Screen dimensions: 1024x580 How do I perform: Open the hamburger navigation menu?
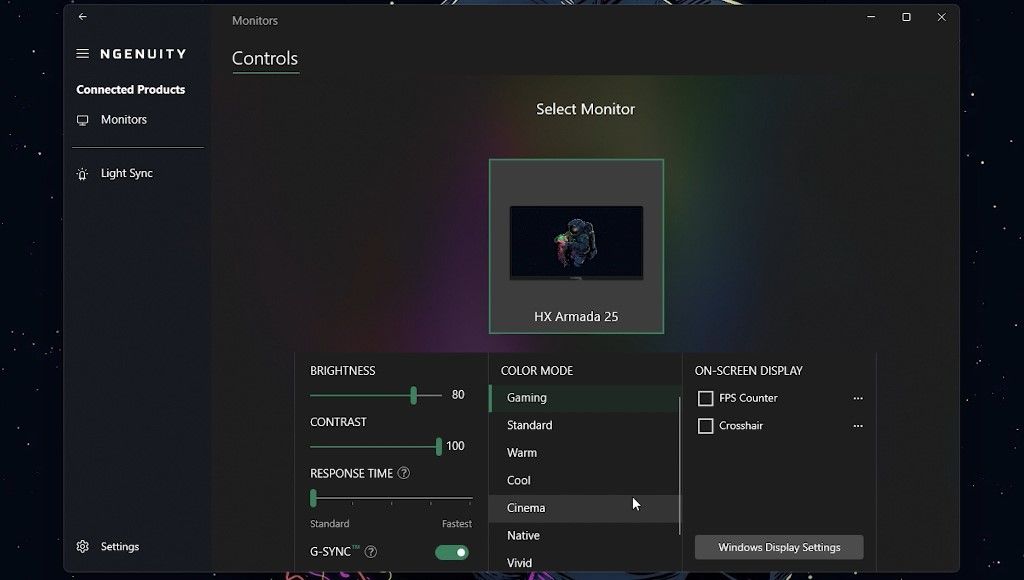[x=82, y=54]
